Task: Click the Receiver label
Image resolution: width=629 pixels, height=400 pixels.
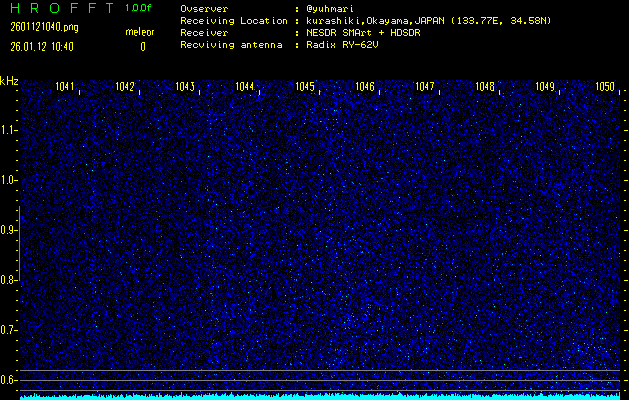Action: click(204, 33)
